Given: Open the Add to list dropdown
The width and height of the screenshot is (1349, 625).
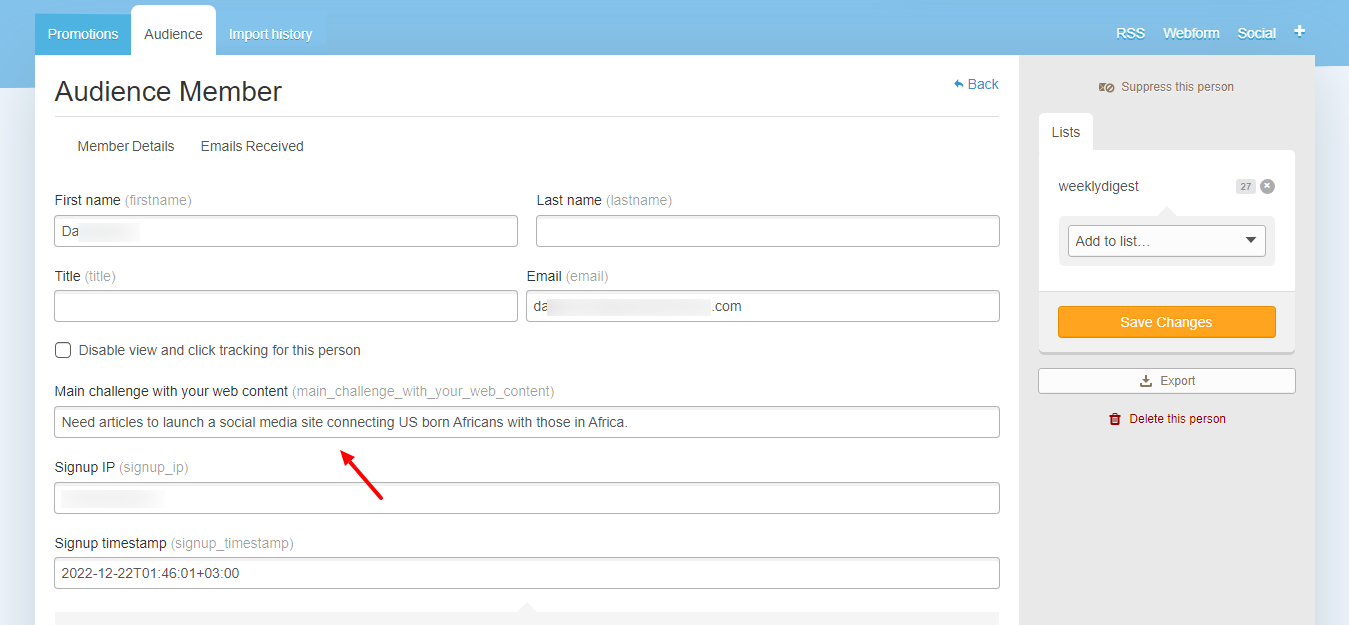Looking at the screenshot, I should [1166, 241].
